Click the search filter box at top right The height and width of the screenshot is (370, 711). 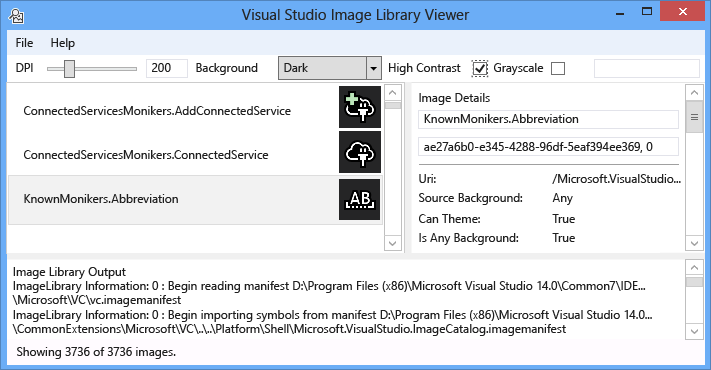(x=647, y=68)
